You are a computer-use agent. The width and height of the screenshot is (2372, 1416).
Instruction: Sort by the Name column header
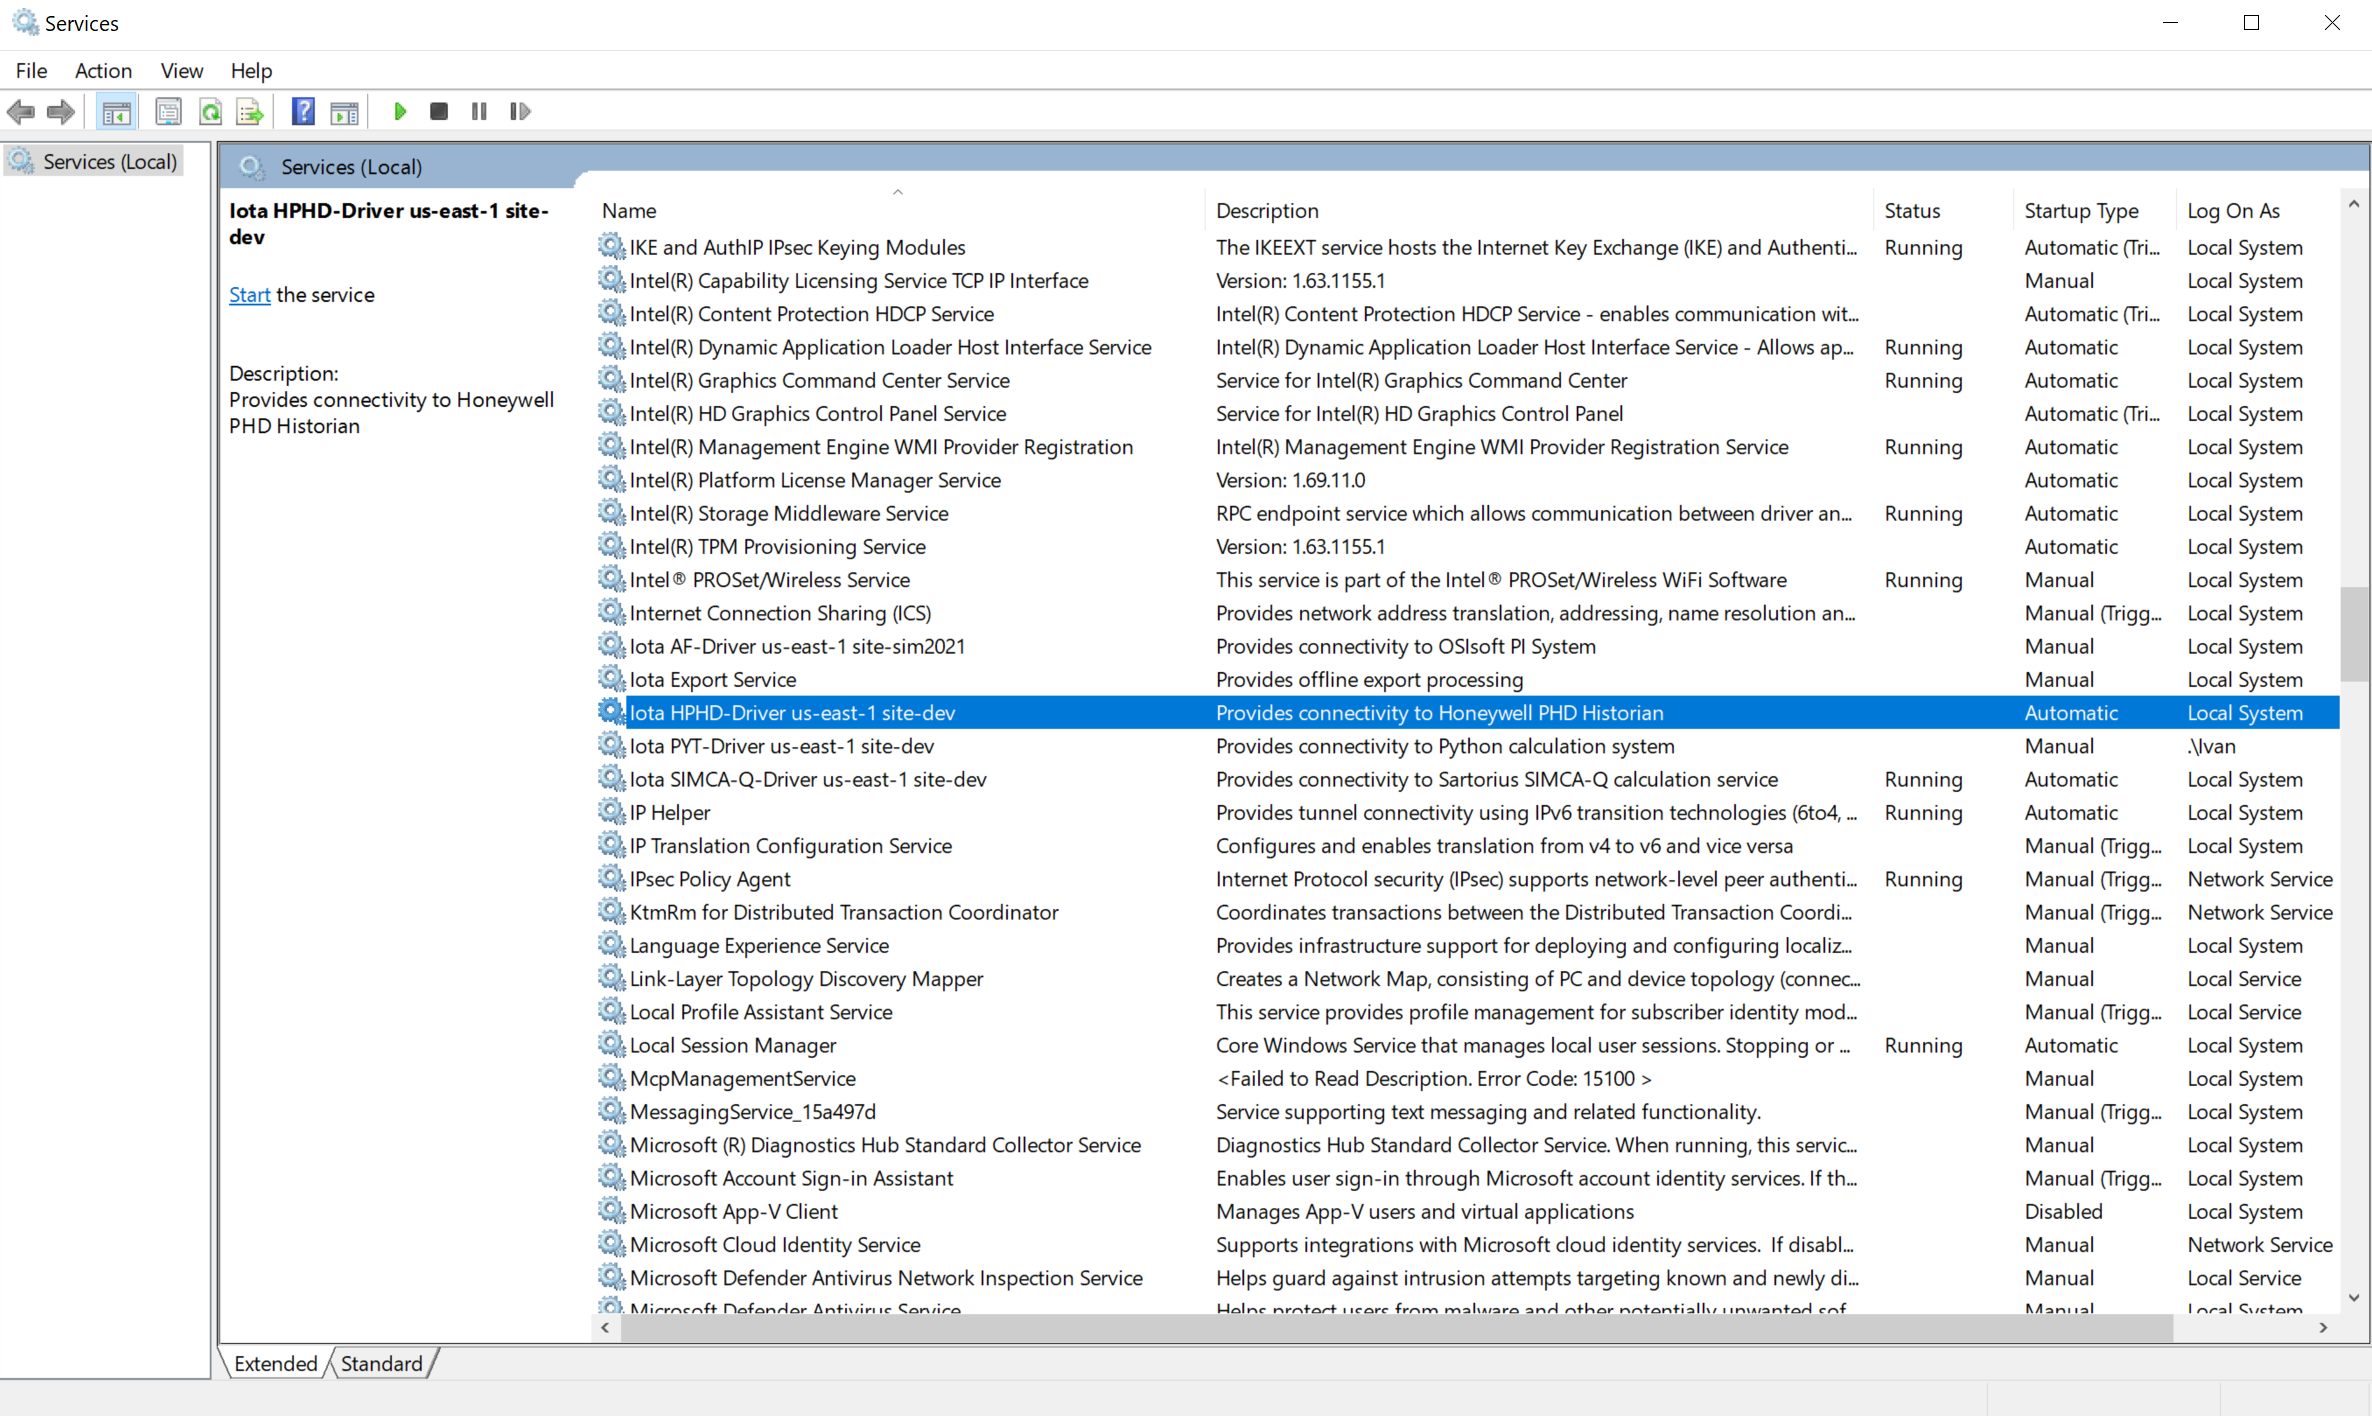click(898, 210)
